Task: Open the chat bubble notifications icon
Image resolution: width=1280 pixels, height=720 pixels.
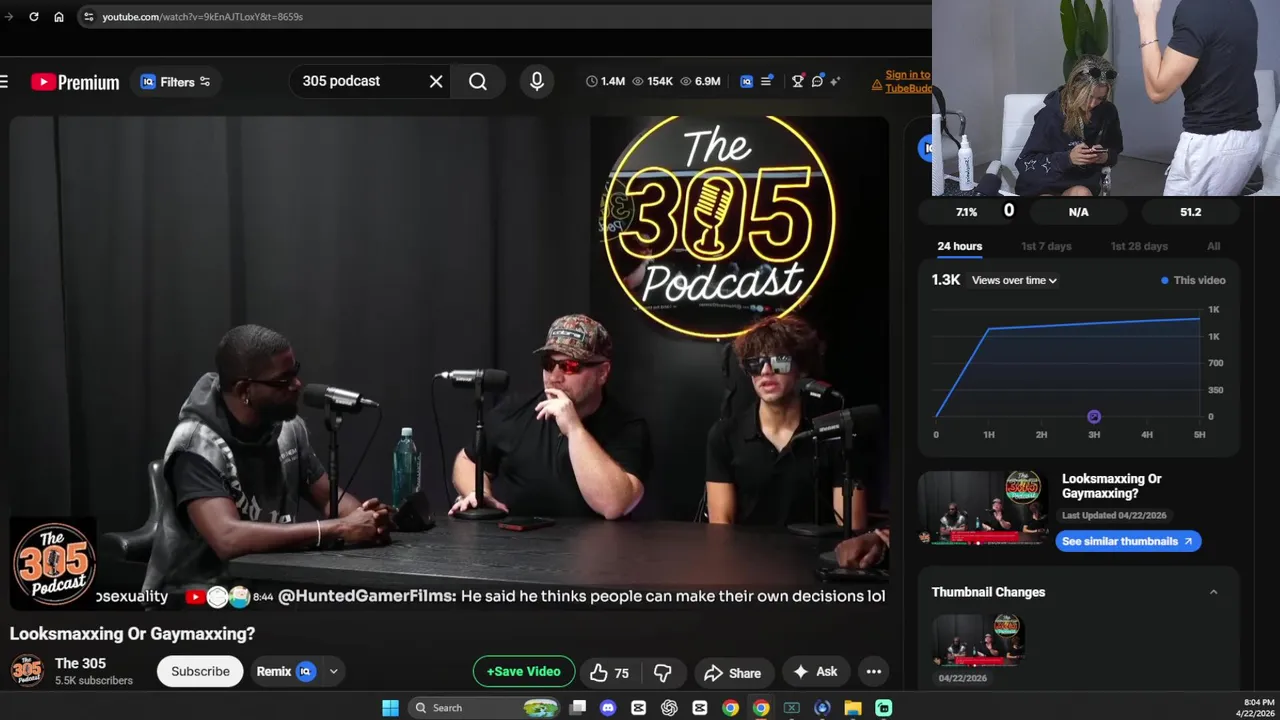Action: pyautogui.click(x=817, y=81)
